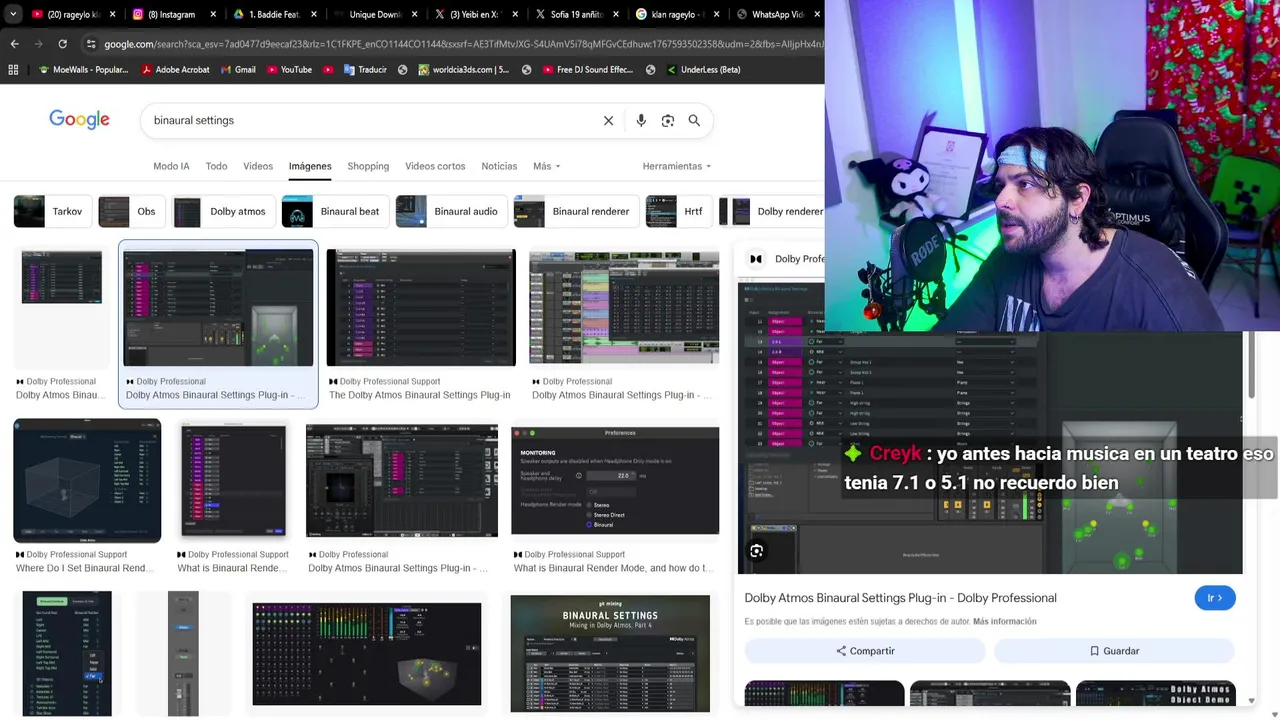Open the worldcia3ds.com bookmark
Image resolution: width=1280 pixels, height=720 pixels.
(464, 70)
